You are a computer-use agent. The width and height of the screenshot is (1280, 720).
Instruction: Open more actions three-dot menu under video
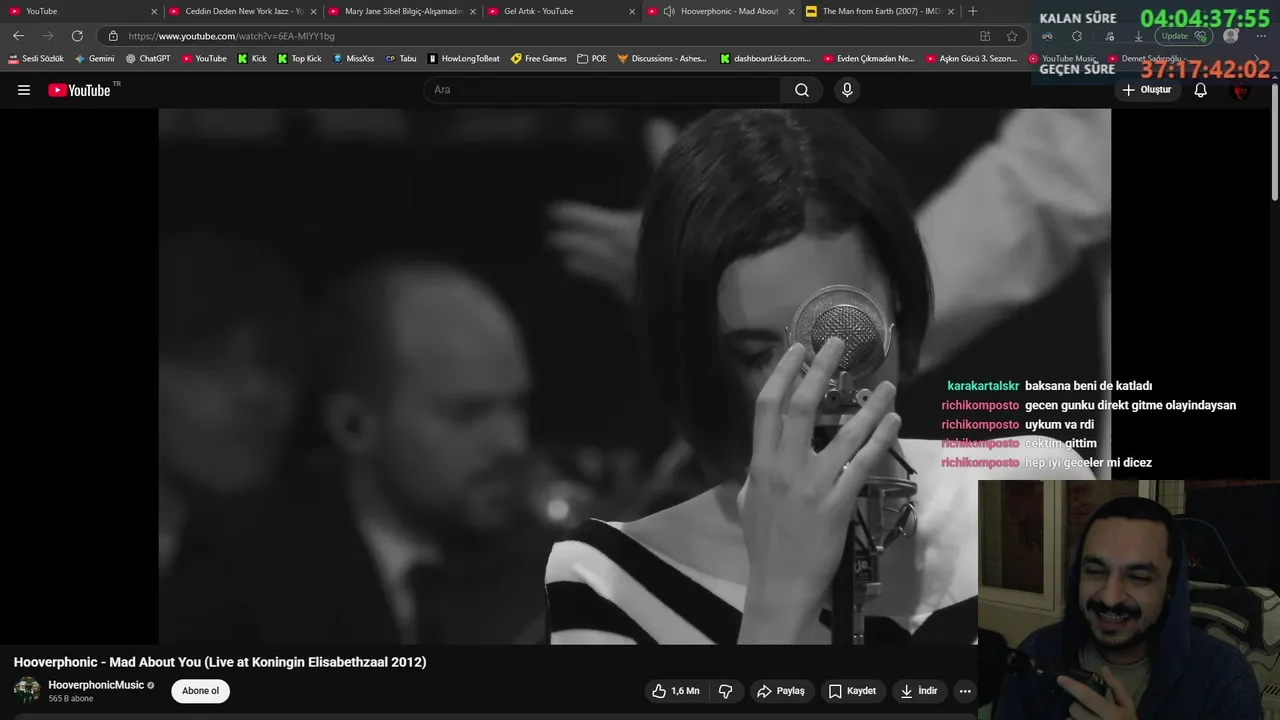(x=965, y=691)
